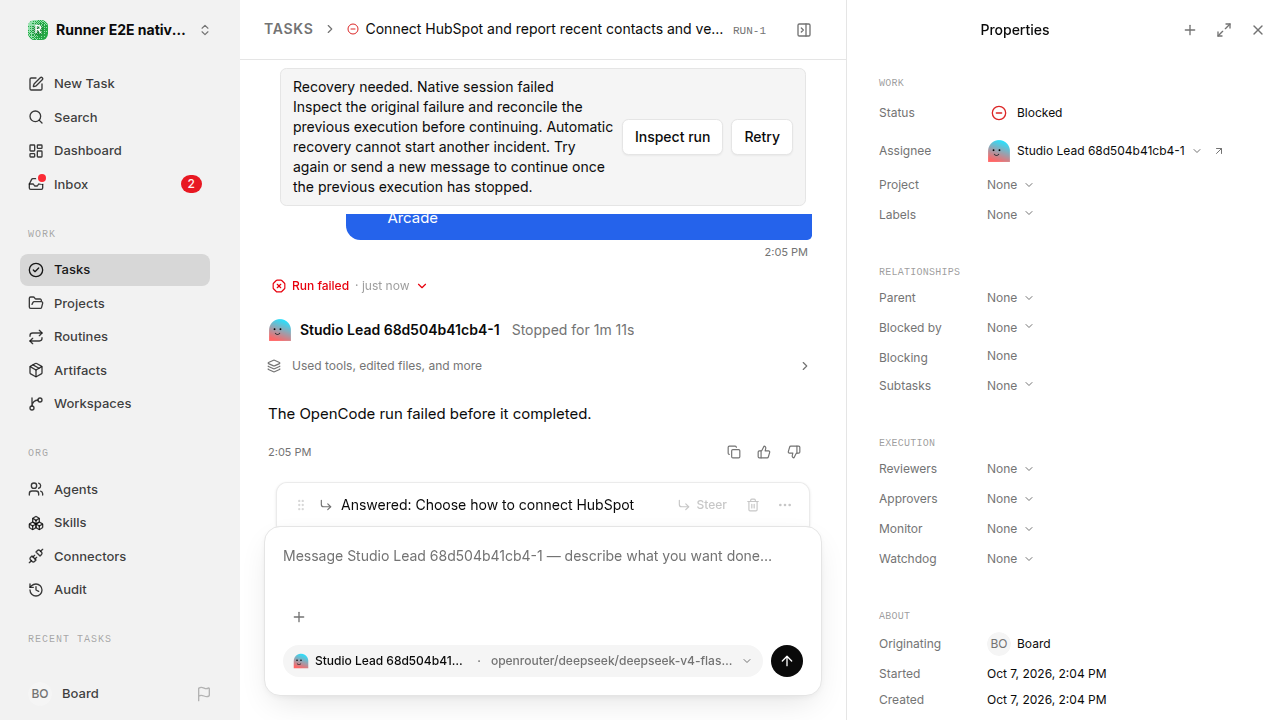Open the Project None dropdown
The image size is (1280, 720).
coord(1010,185)
